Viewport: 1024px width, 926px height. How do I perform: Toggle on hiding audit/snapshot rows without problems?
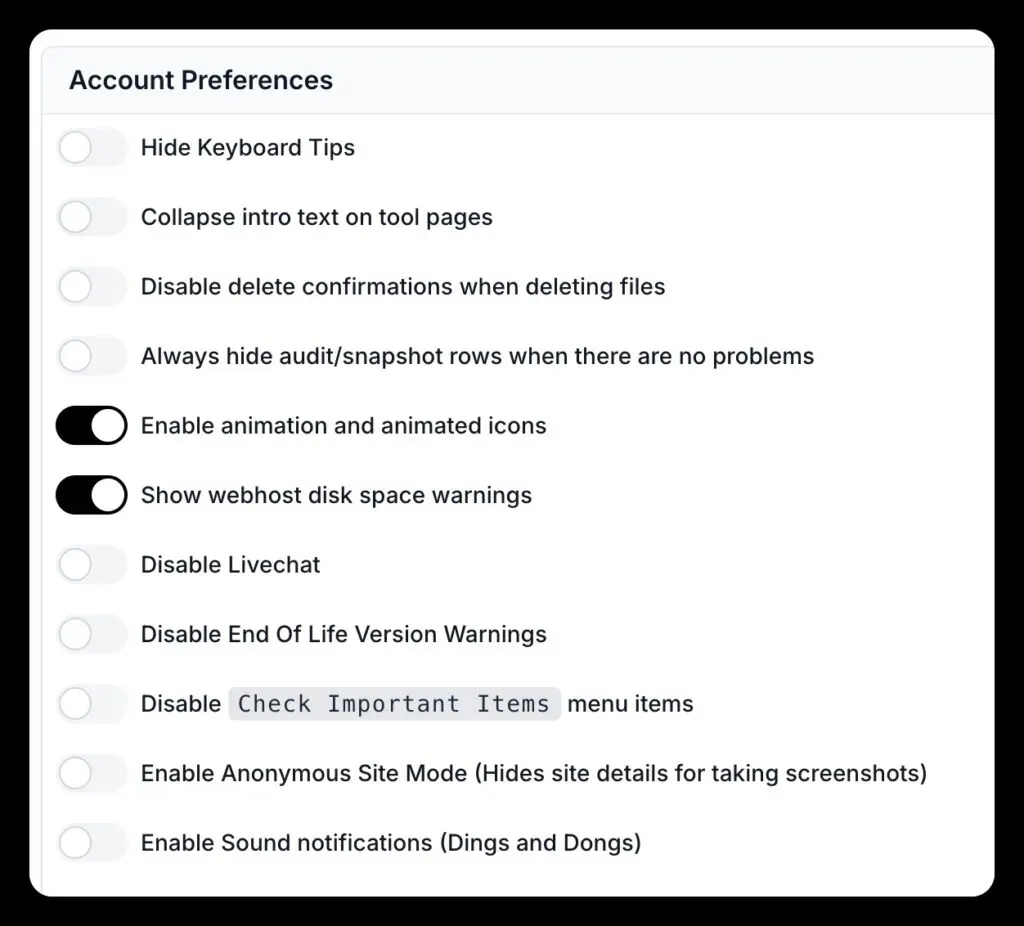pos(91,356)
